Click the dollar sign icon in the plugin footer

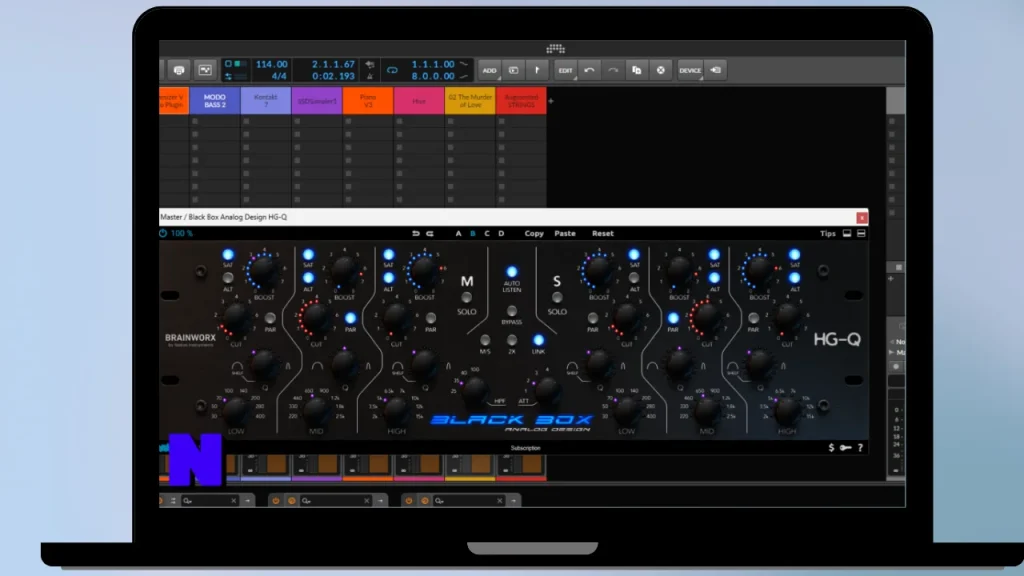tap(831, 447)
